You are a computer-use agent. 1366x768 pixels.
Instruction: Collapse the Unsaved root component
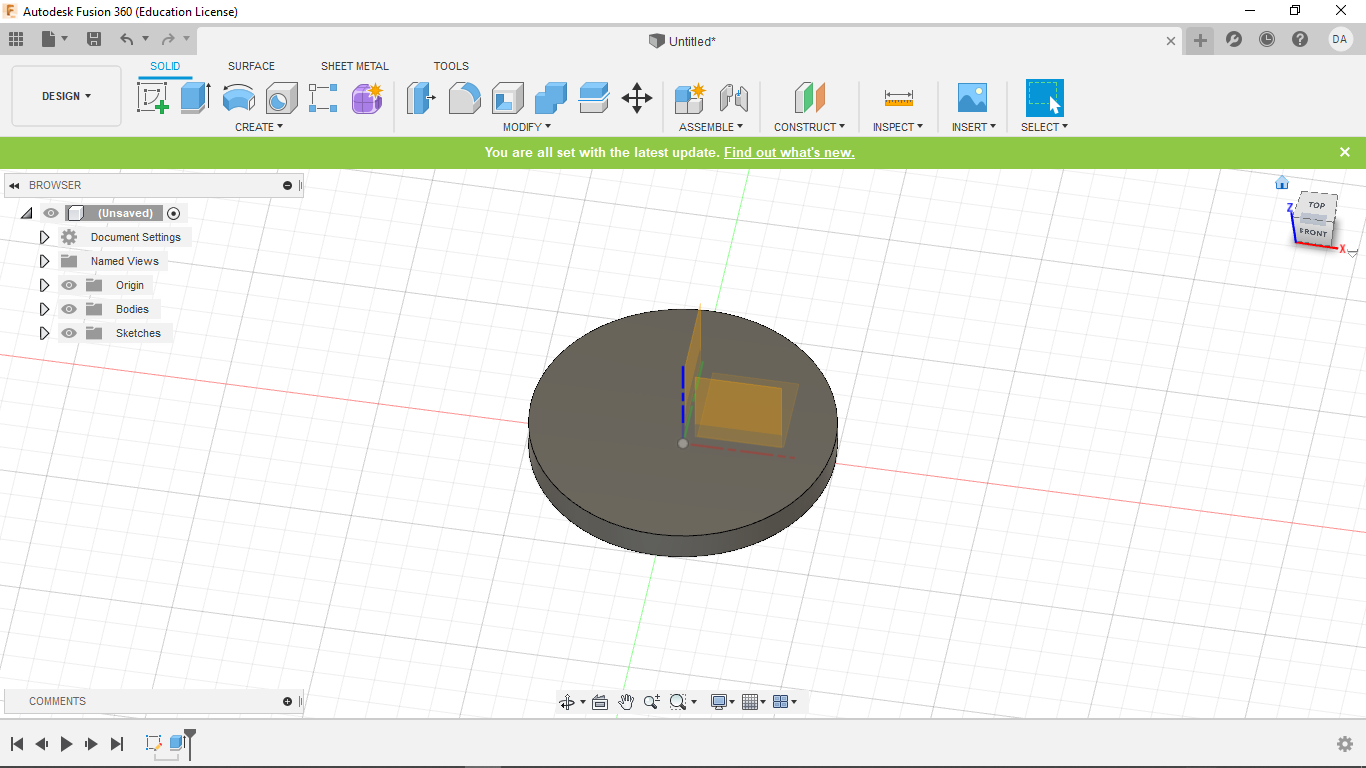27,213
